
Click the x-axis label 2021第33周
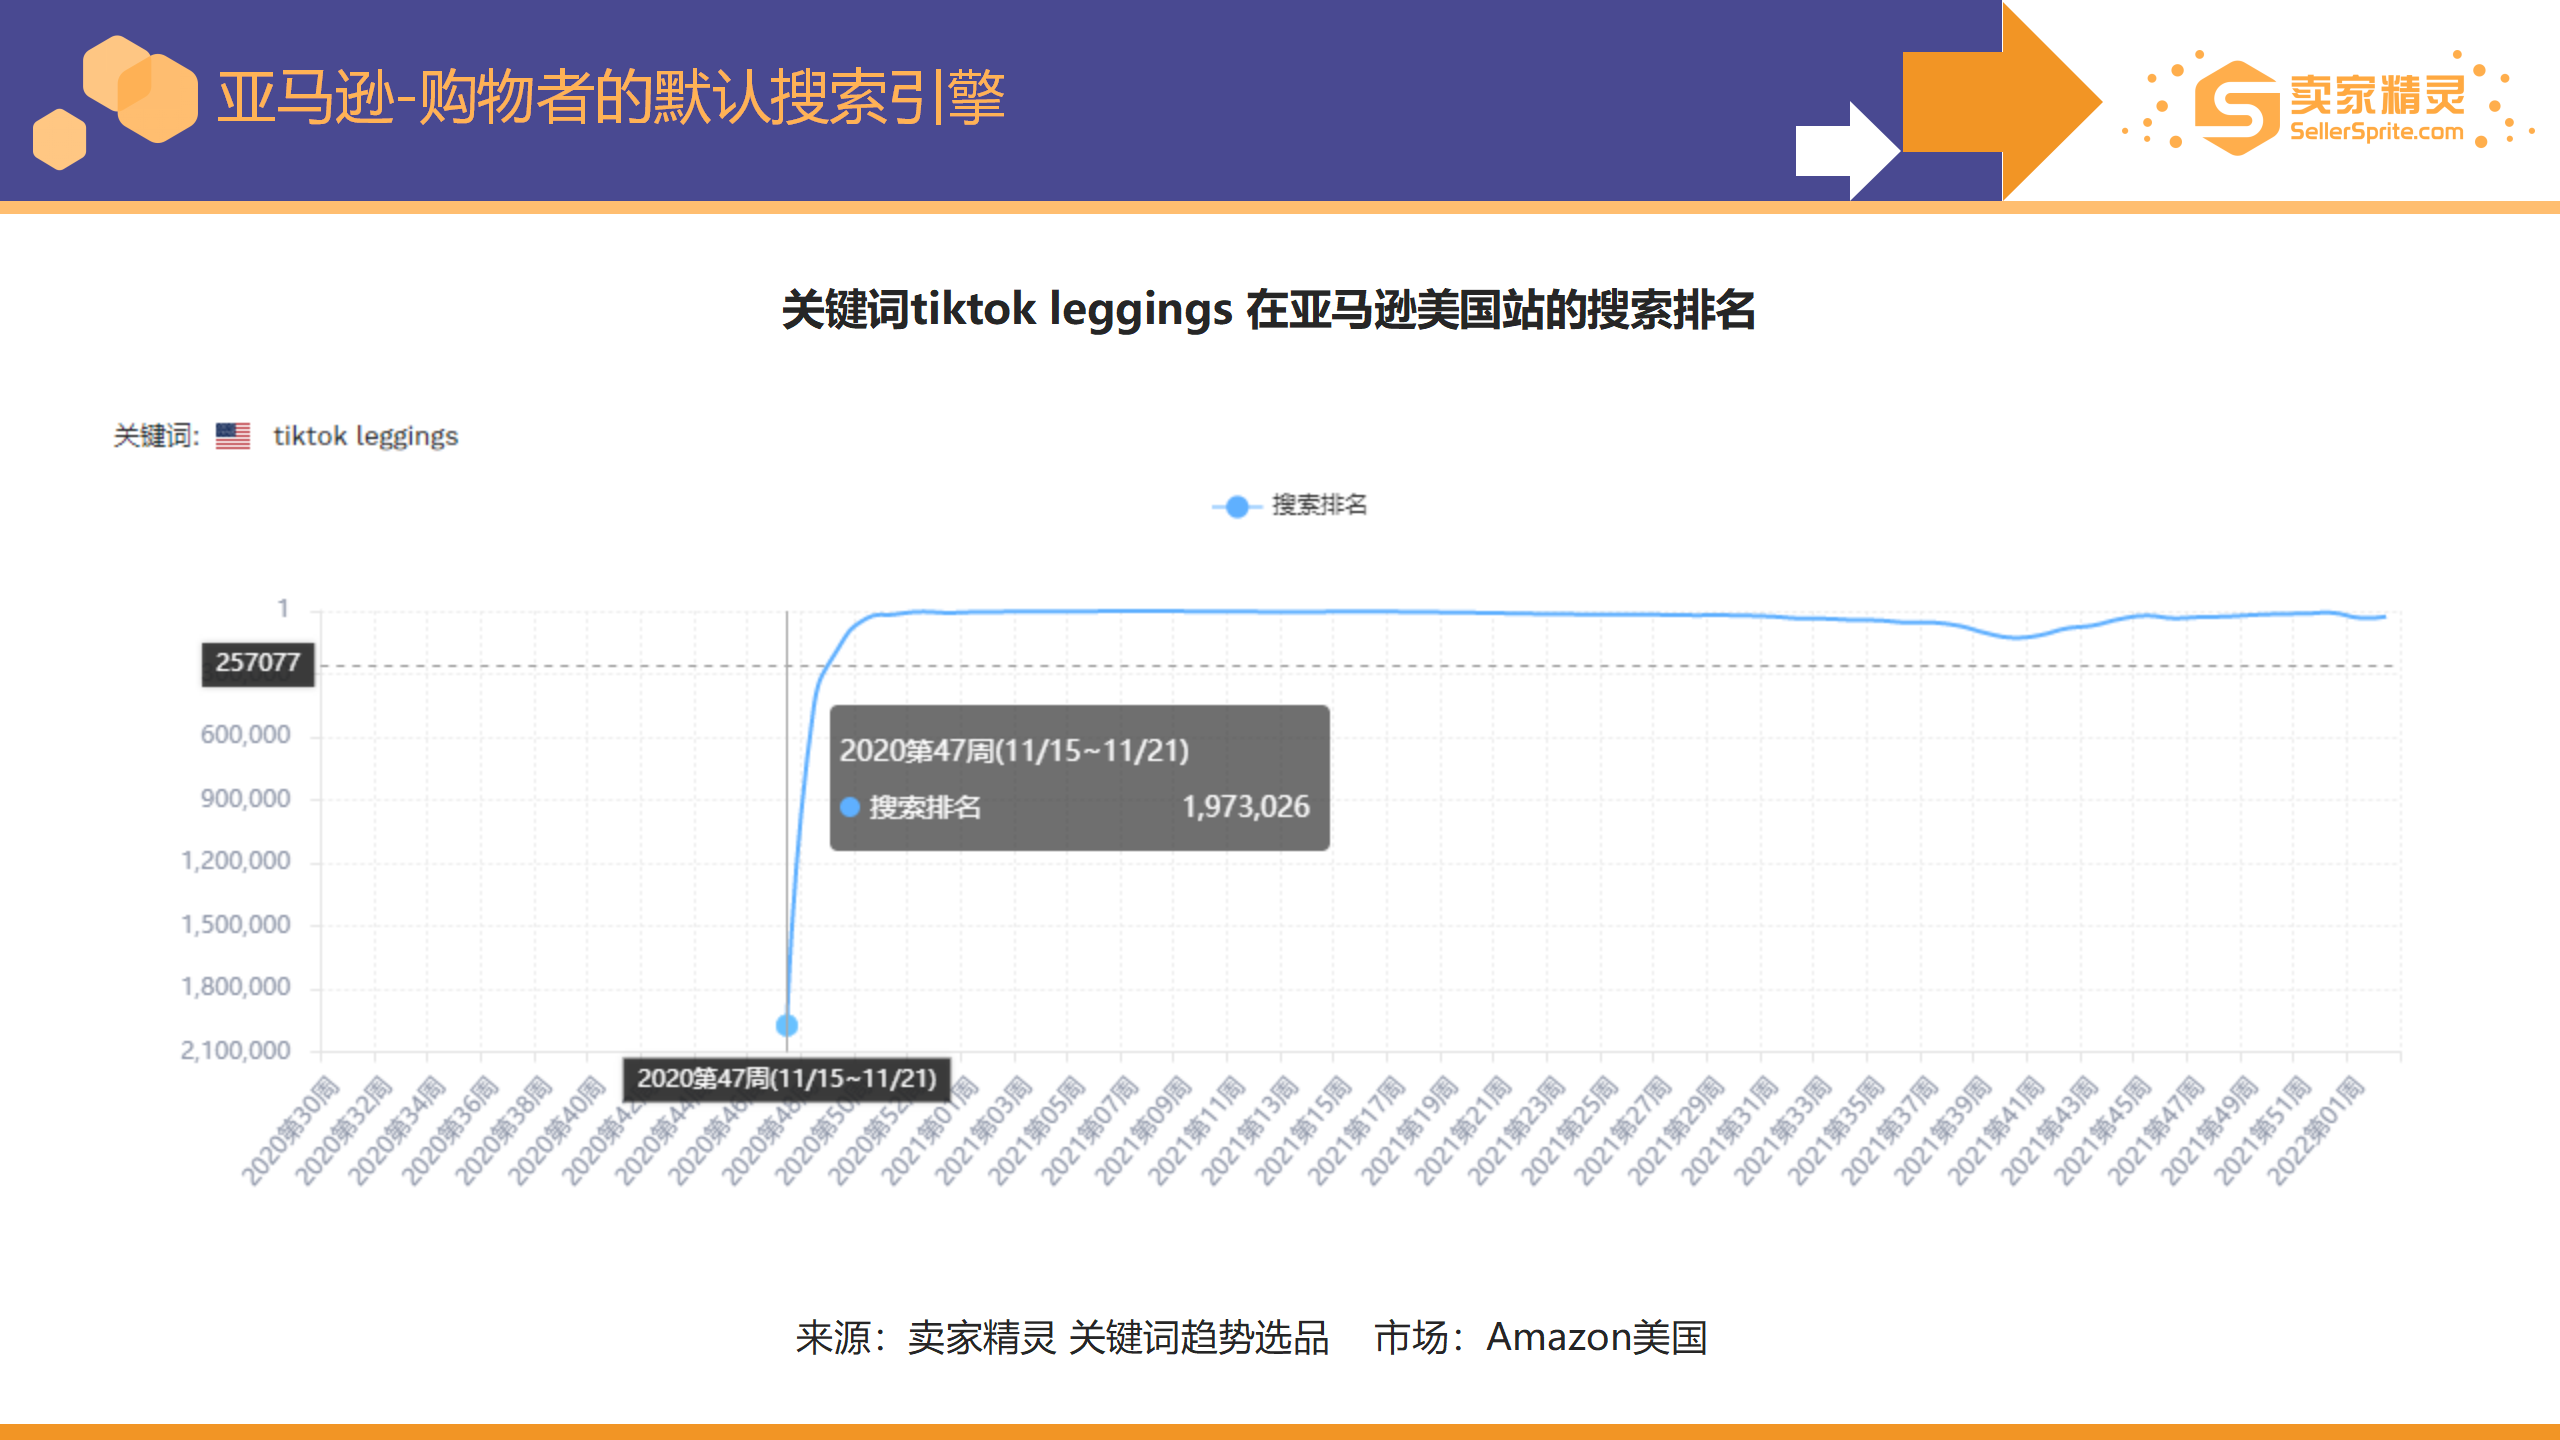point(1784,1130)
